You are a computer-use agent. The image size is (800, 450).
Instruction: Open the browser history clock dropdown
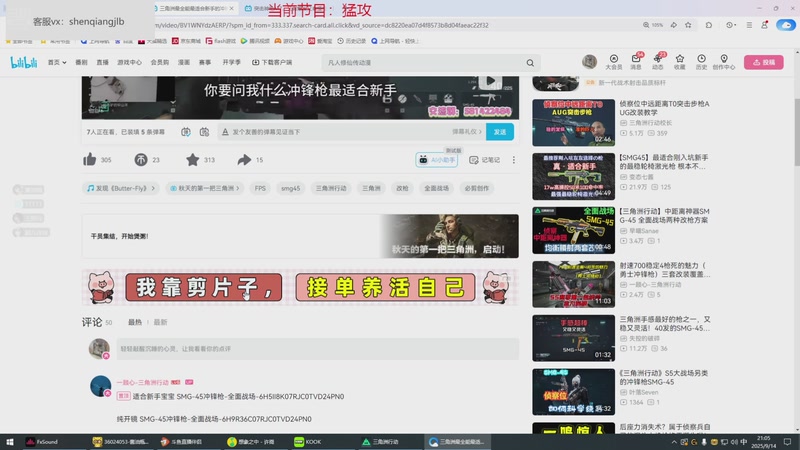pos(731,25)
